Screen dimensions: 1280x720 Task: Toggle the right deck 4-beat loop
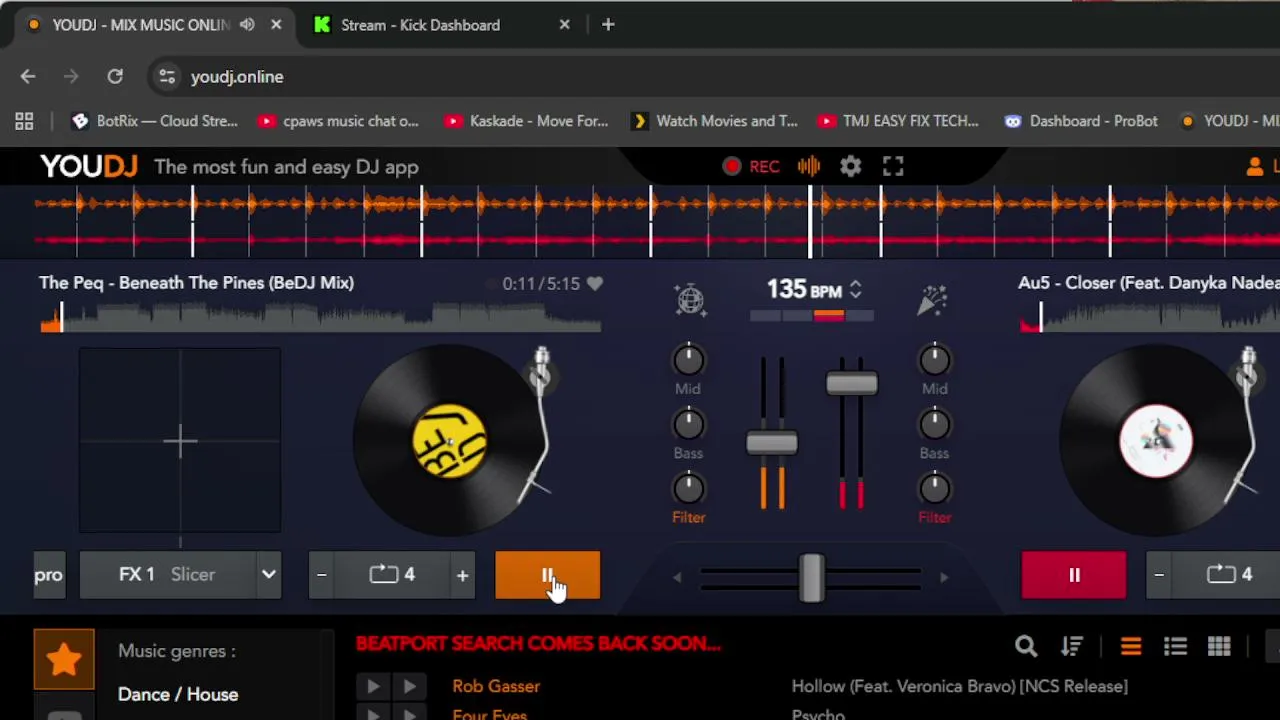1227,575
